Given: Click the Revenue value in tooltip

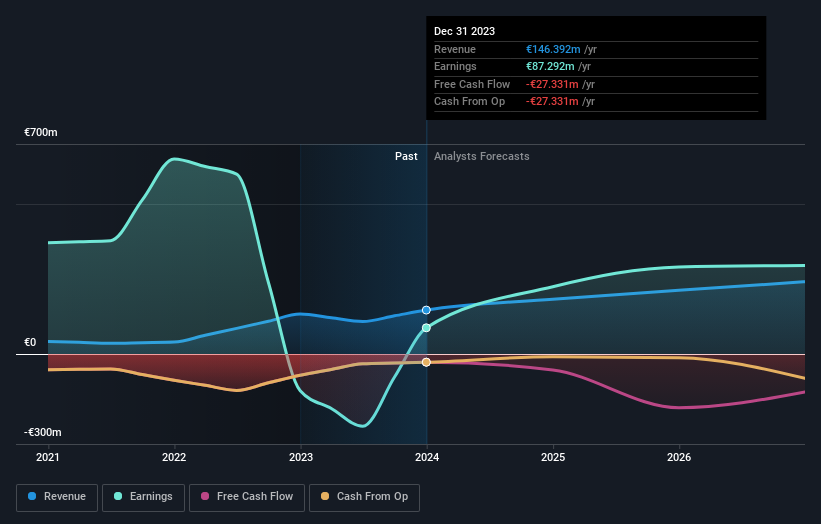Looking at the screenshot, I should 553,49.
